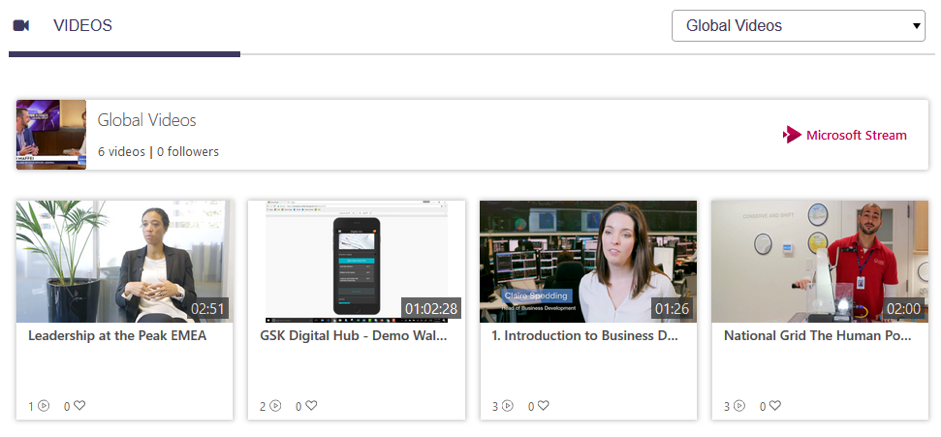Open GSK Digital Hub - Demo video title
This screenshot has height=437, width=941.
[353, 336]
